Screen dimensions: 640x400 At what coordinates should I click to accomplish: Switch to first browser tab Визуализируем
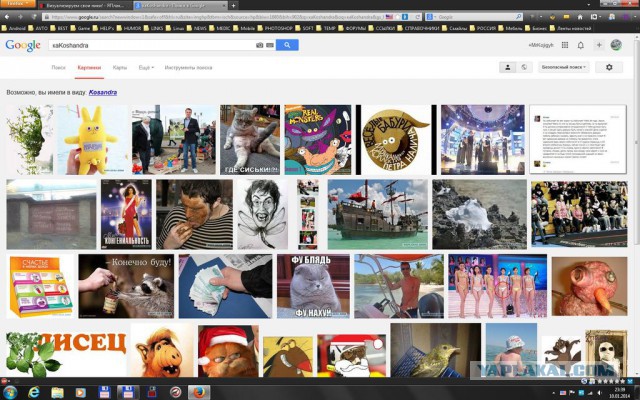pyautogui.click(x=85, y=5)
